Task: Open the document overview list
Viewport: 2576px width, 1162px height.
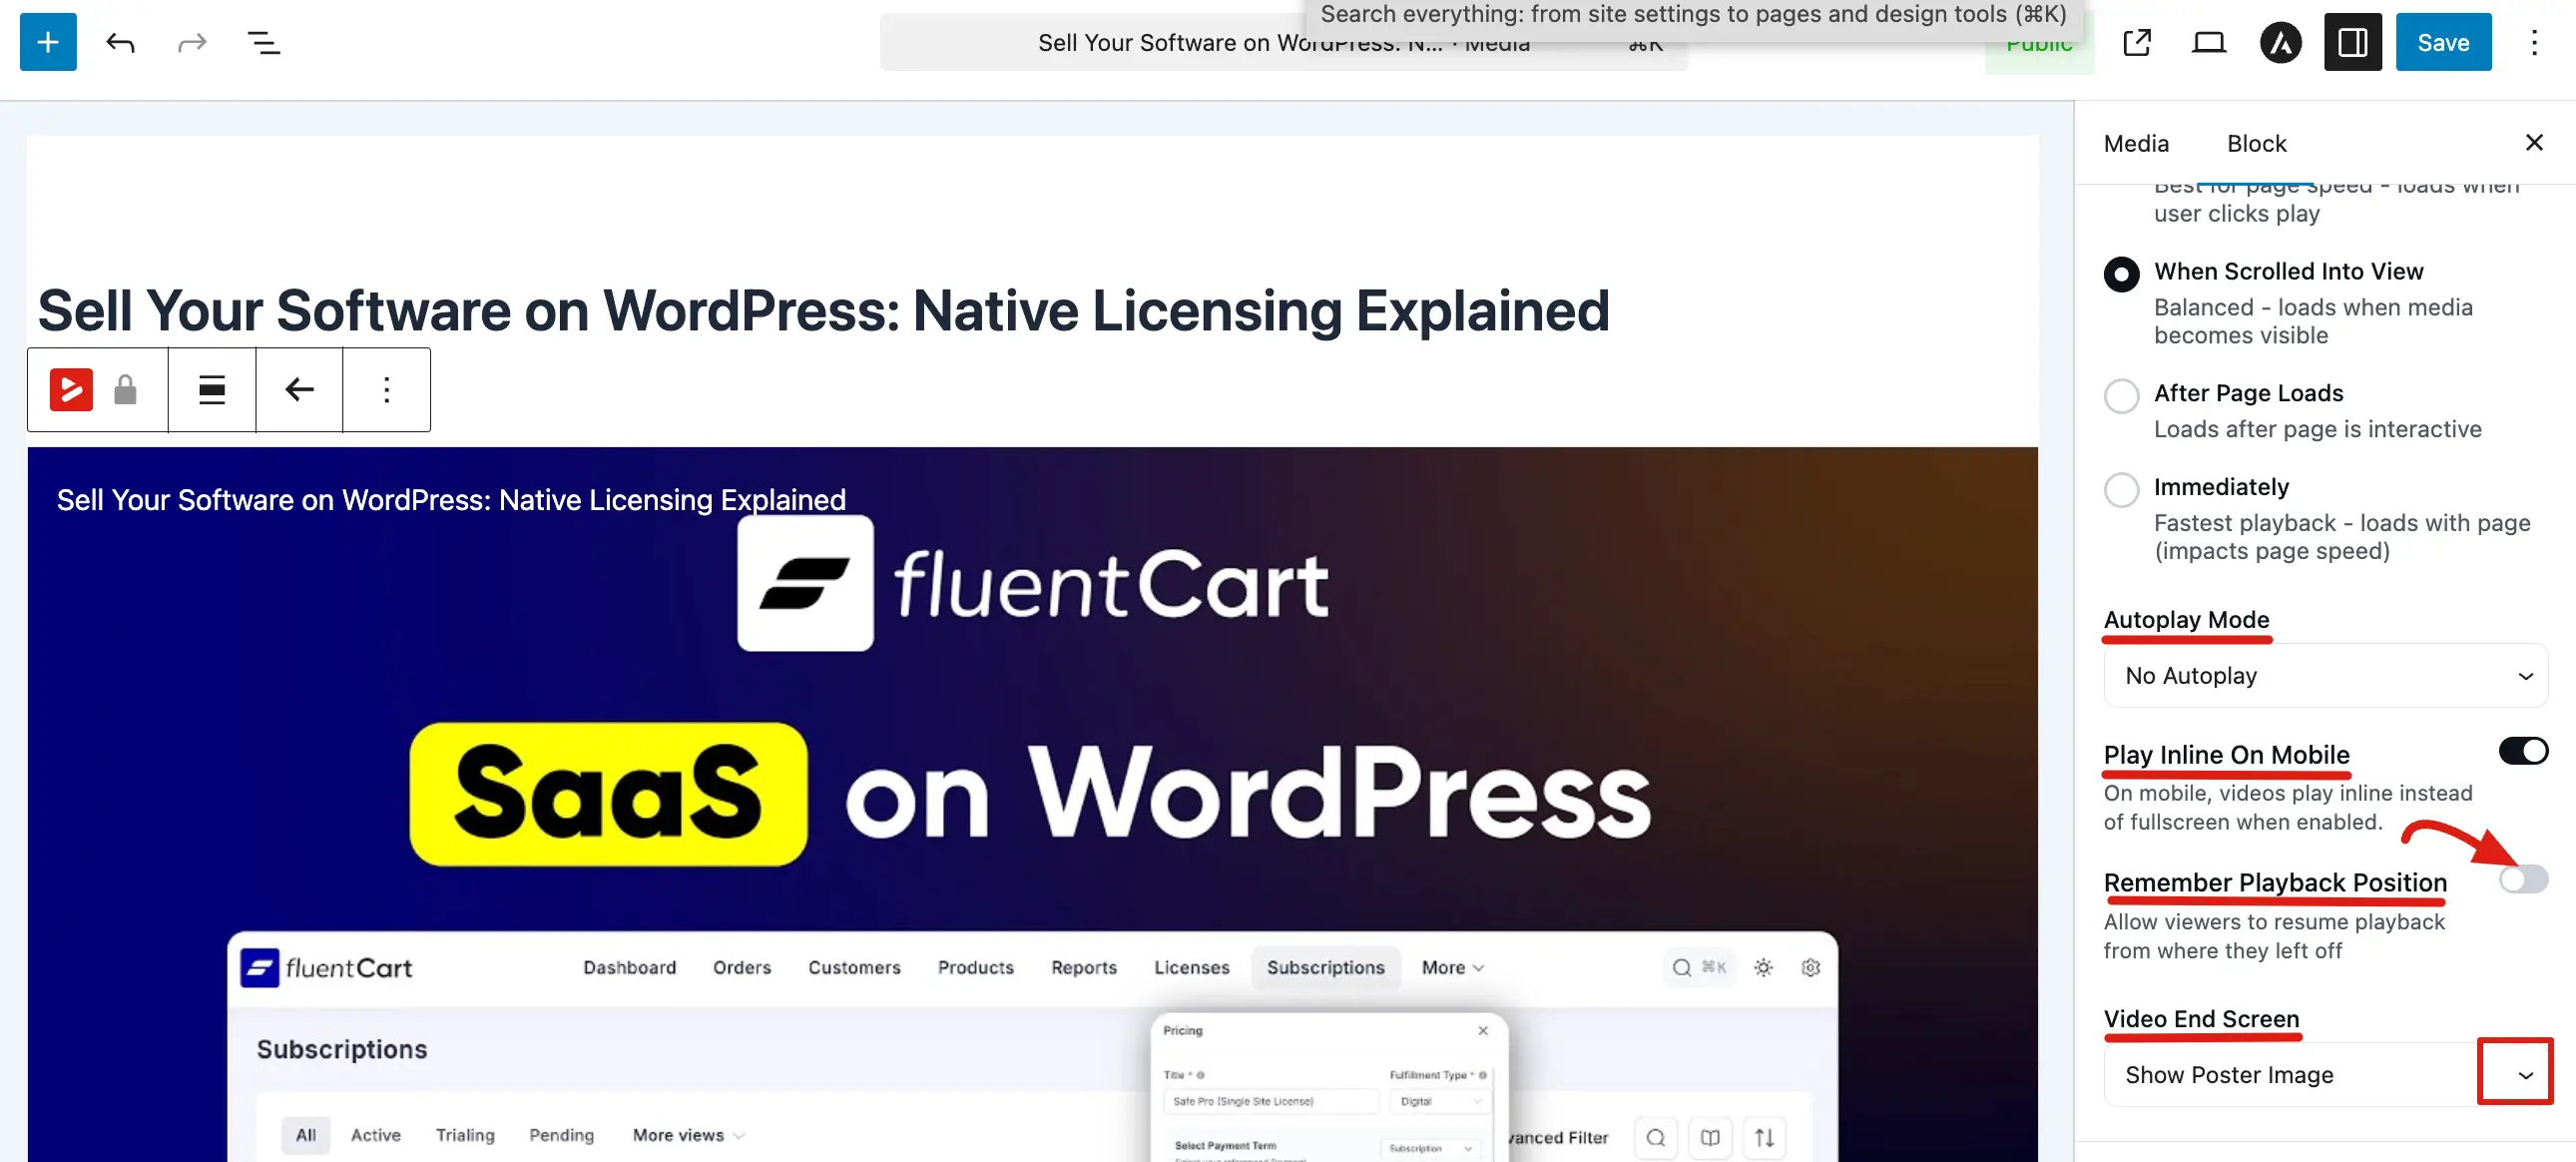Action: click(264, 42)
